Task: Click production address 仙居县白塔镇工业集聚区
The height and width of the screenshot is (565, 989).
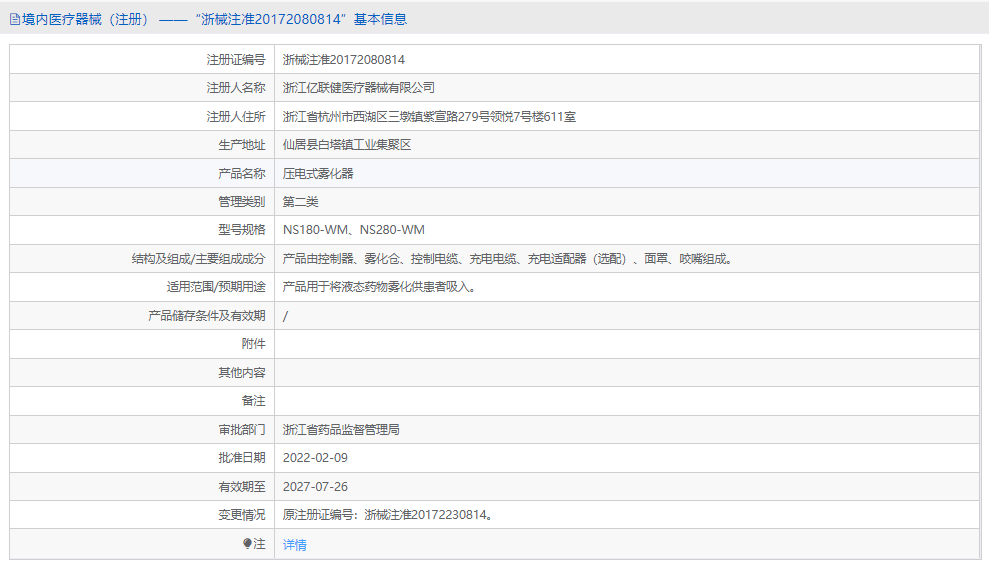Action: [x=347, y=145]
